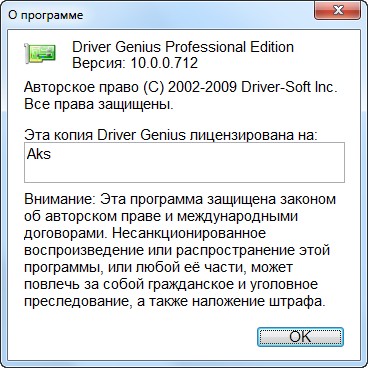Screen dimensions: 368x368
Task: Click the word Внимание in the warning
Action: click(x=57, y=199)
